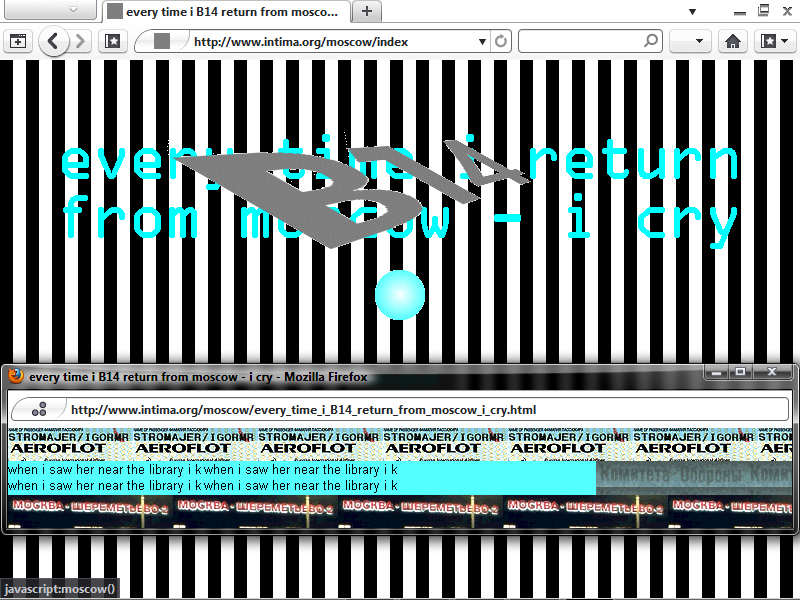Screen dimensions: 800x600
Task: Go to home page via house icon
Action: 733,41
